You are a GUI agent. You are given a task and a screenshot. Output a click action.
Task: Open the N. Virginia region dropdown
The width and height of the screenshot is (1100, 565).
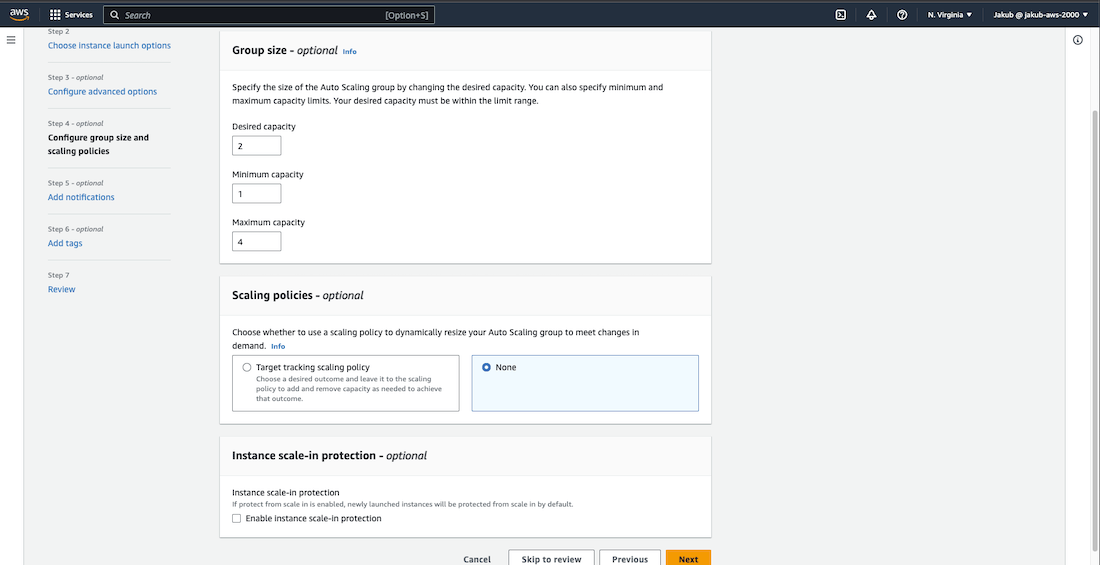pyautogui.click(x=949, y=15)
